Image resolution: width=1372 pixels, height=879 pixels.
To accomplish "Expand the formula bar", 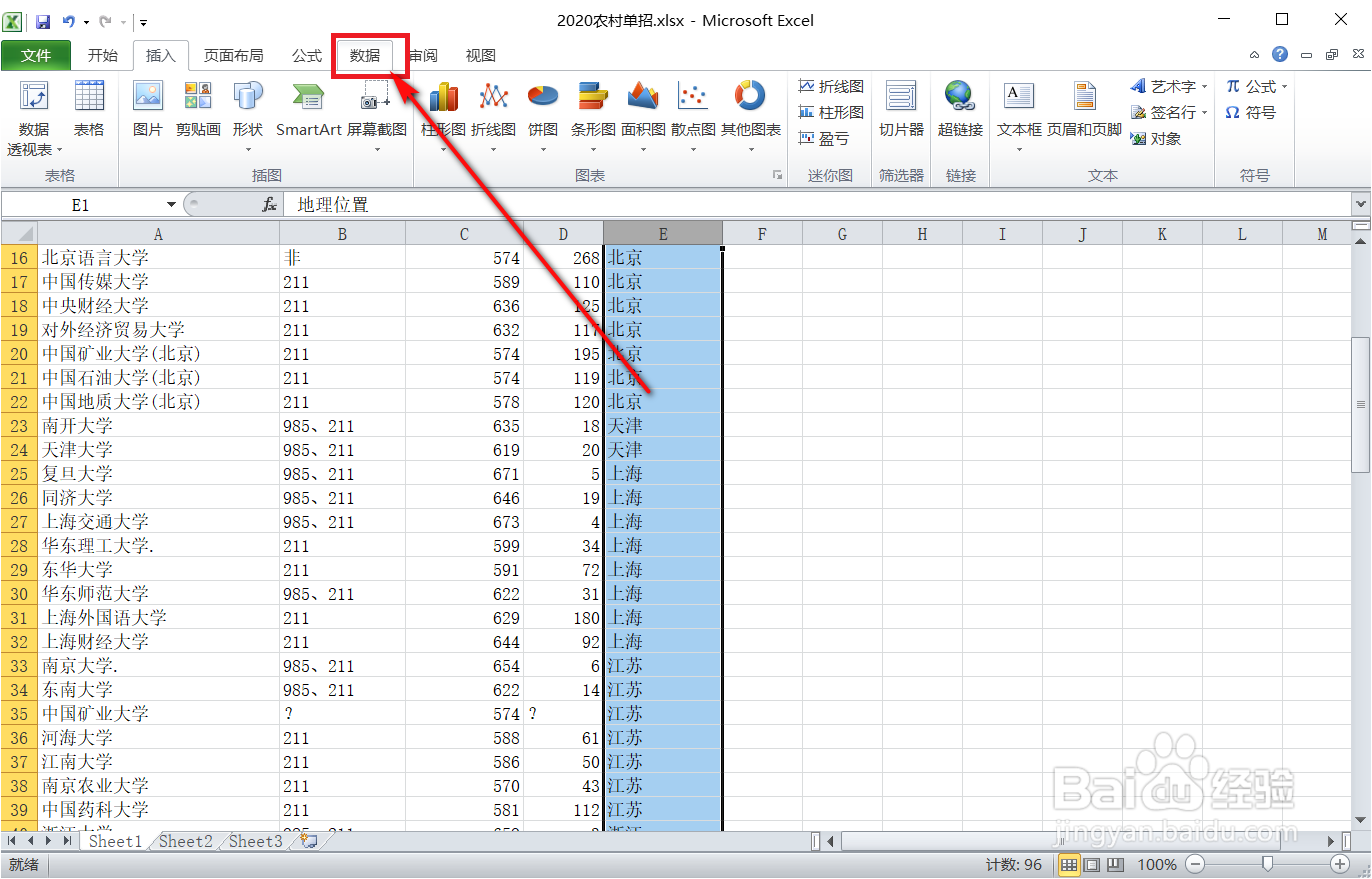I will [1360, 204].
